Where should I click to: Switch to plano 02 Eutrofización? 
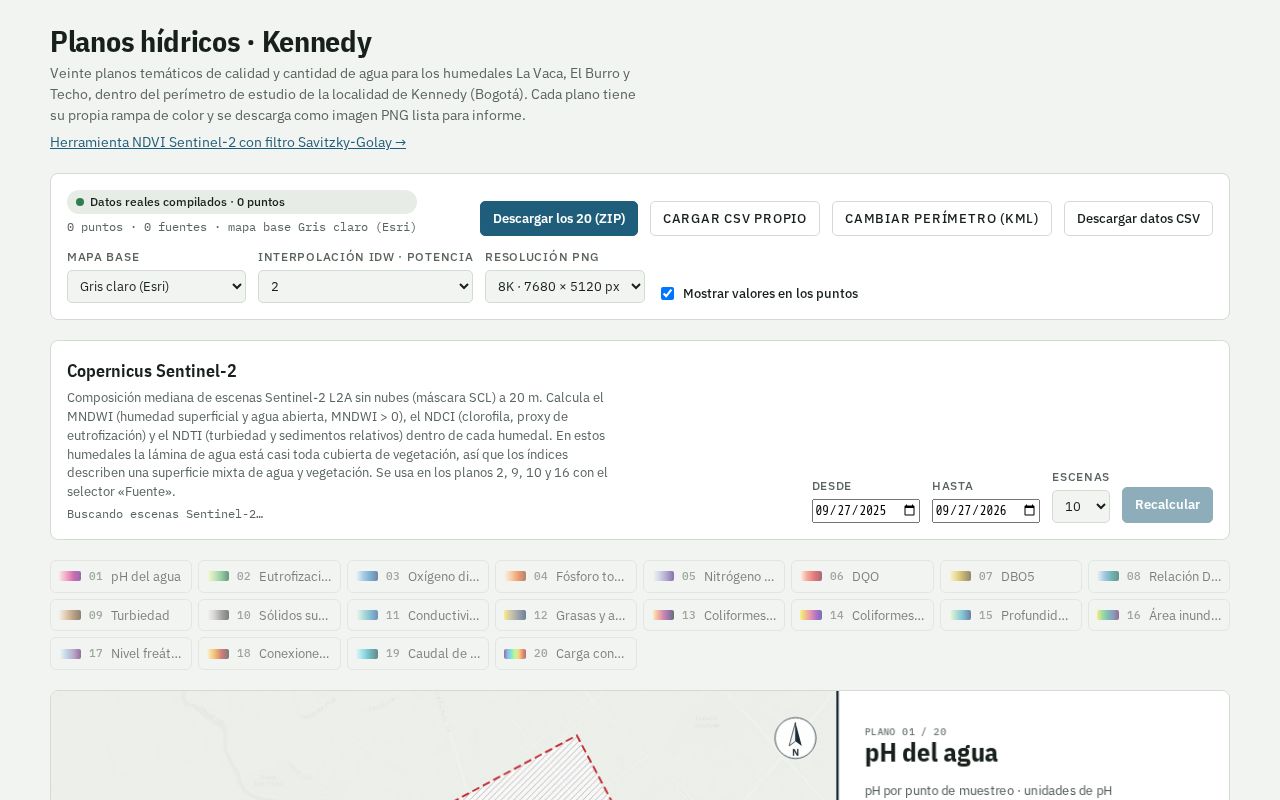pyautogui.click(x=269, y=577)
